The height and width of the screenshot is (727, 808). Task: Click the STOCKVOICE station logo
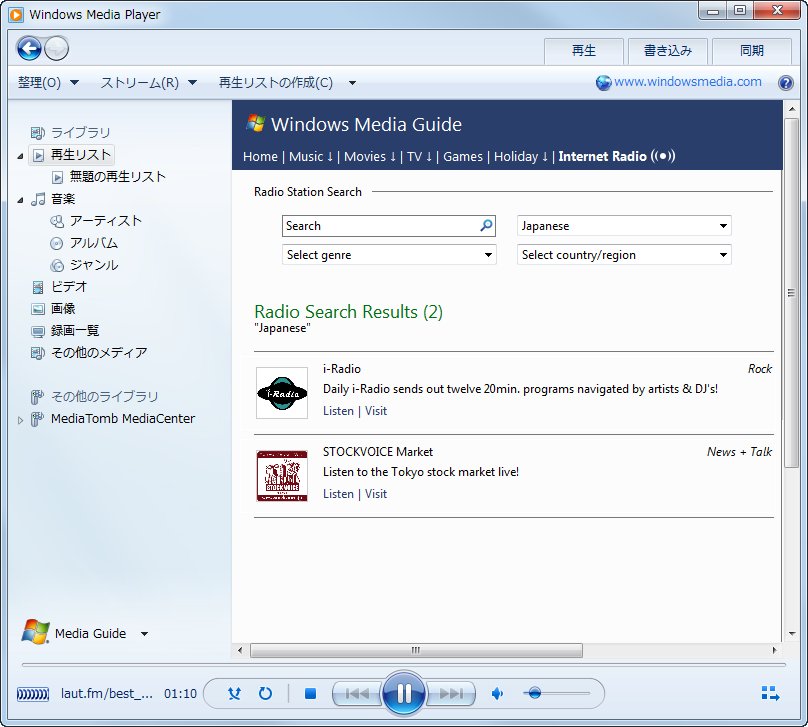tap(282, 476)
